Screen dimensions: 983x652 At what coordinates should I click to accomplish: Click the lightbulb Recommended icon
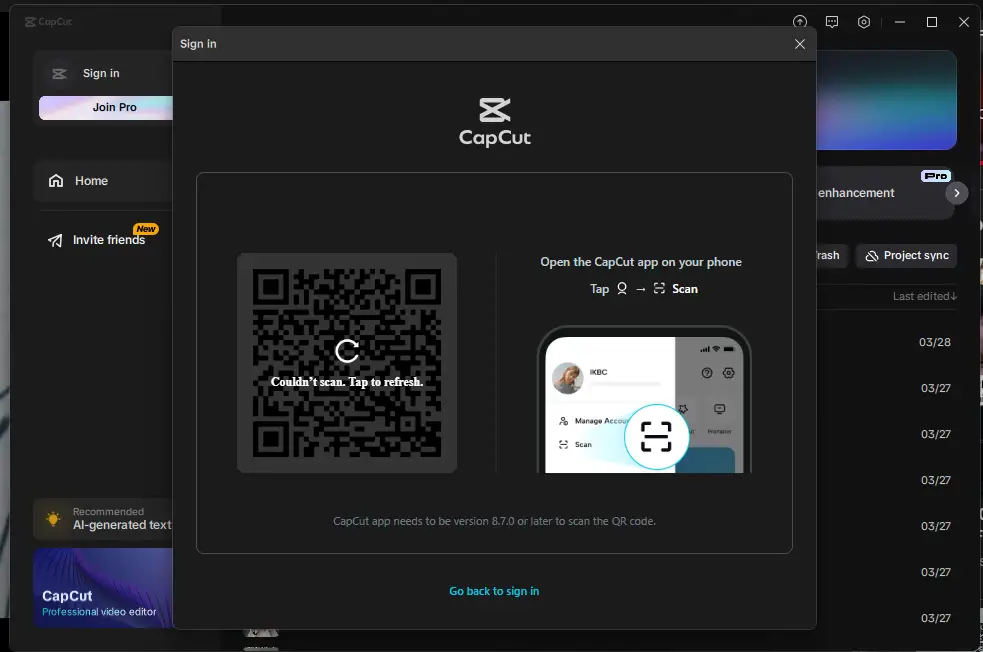tap(53, 518)
